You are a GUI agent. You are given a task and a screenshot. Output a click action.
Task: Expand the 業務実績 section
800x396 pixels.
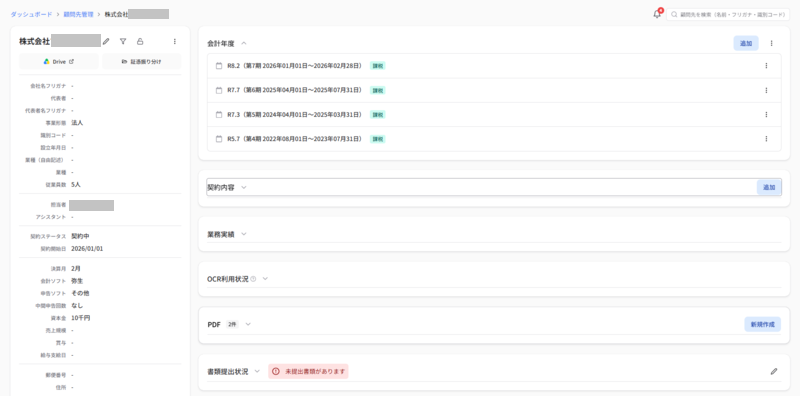[x=244, y=234]
